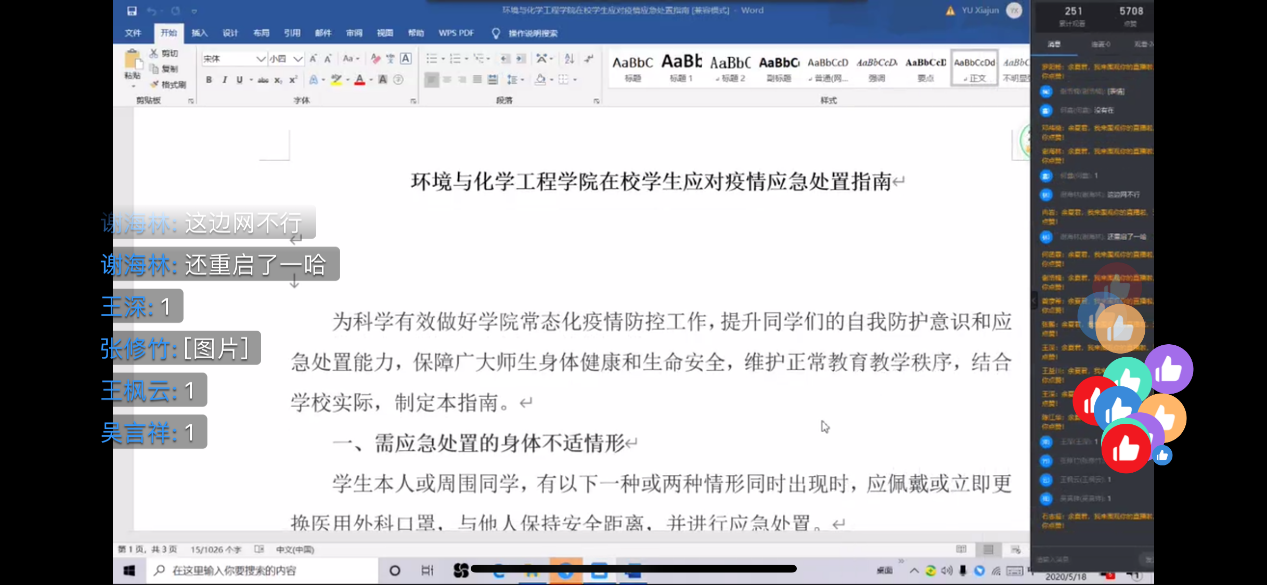The height and width of the screenshot is (585, 1267).
Task: Click the Increase Indent icon
Action: pyautogui.click(x=518, y=59)
